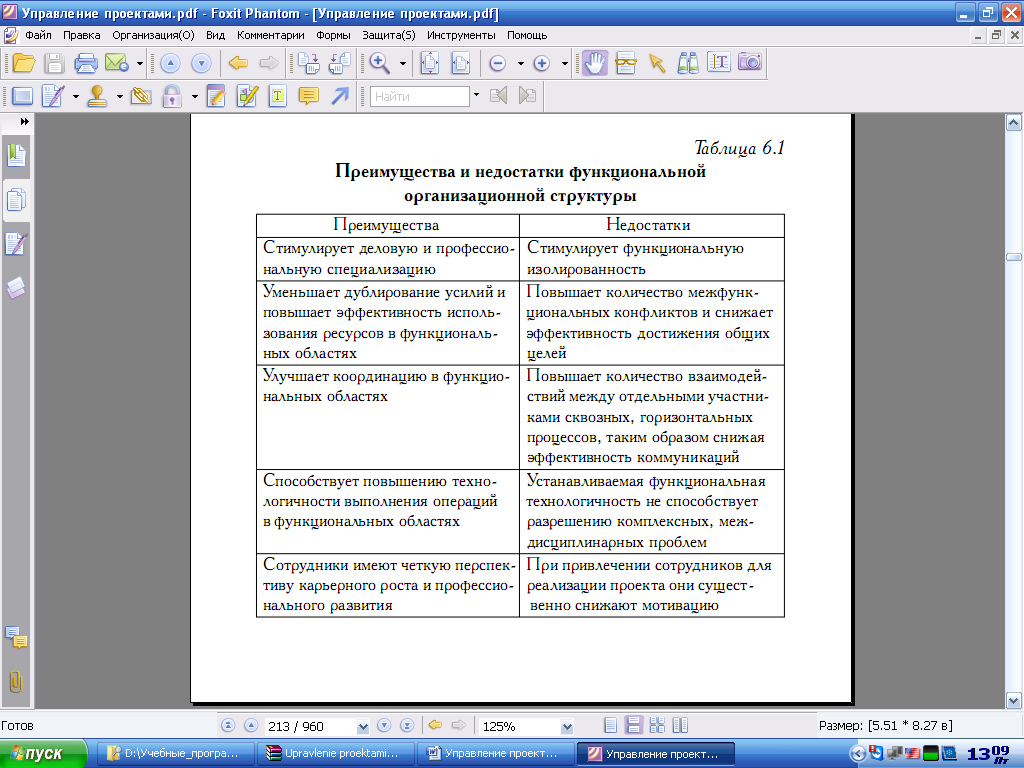Open the Инструменты menu
The width and height of the screenshot is (1024, 768).
pyautogui.click(x=461, y=35)
